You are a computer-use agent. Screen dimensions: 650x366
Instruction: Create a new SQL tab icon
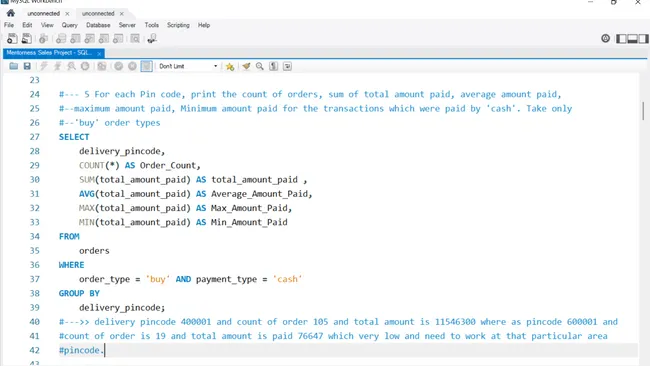click(x=12, y=39)
